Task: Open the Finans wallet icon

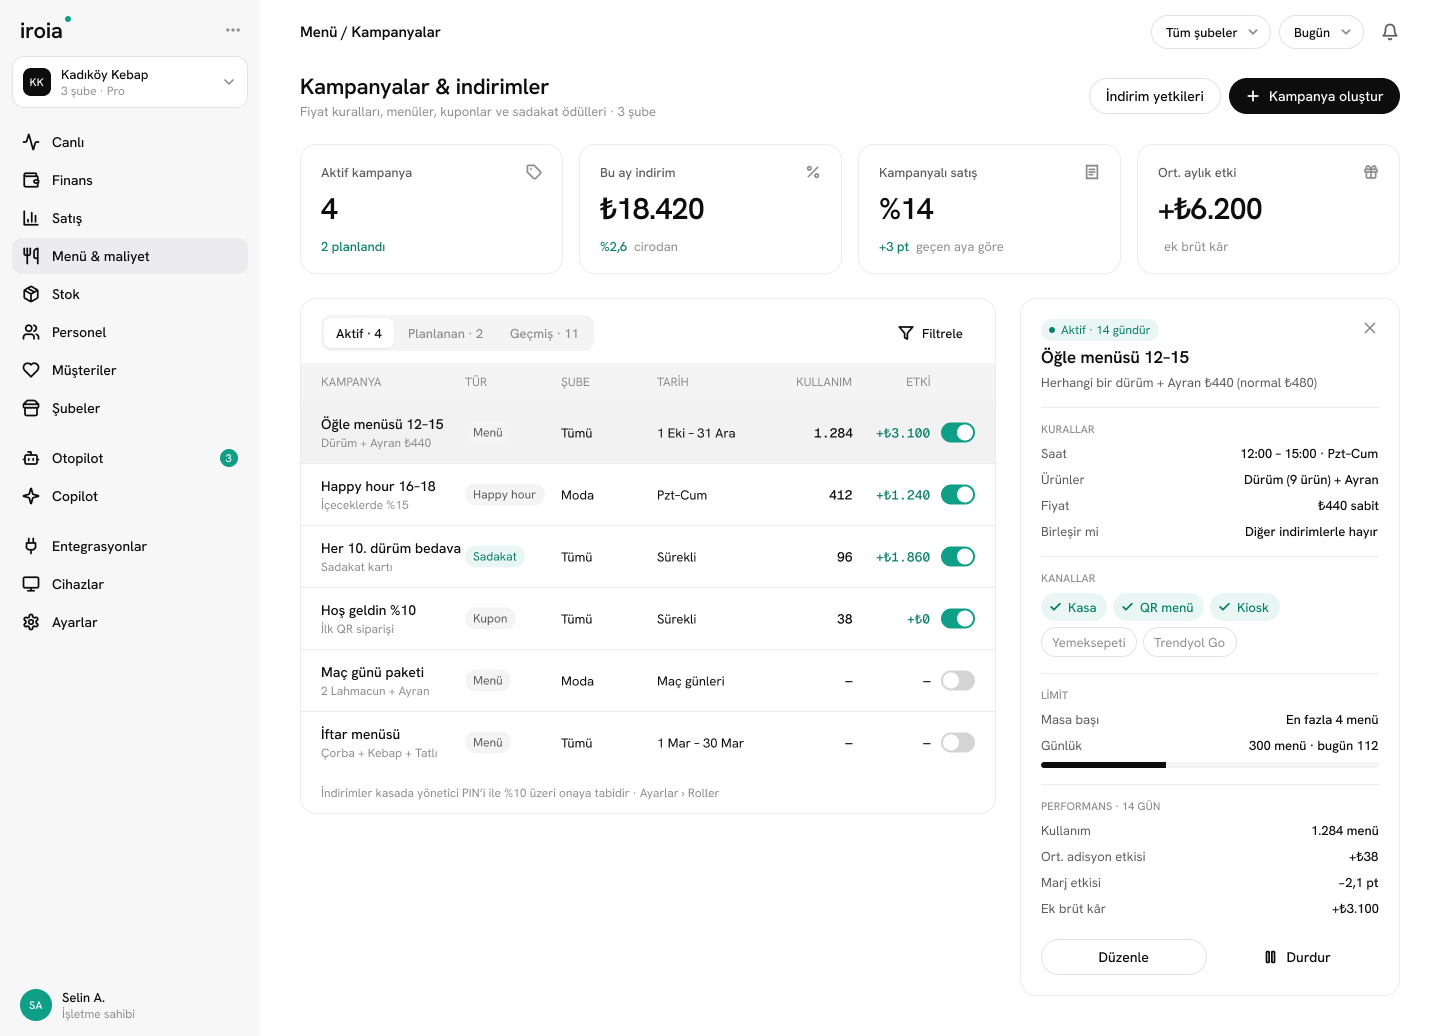Action: [31, 180]
